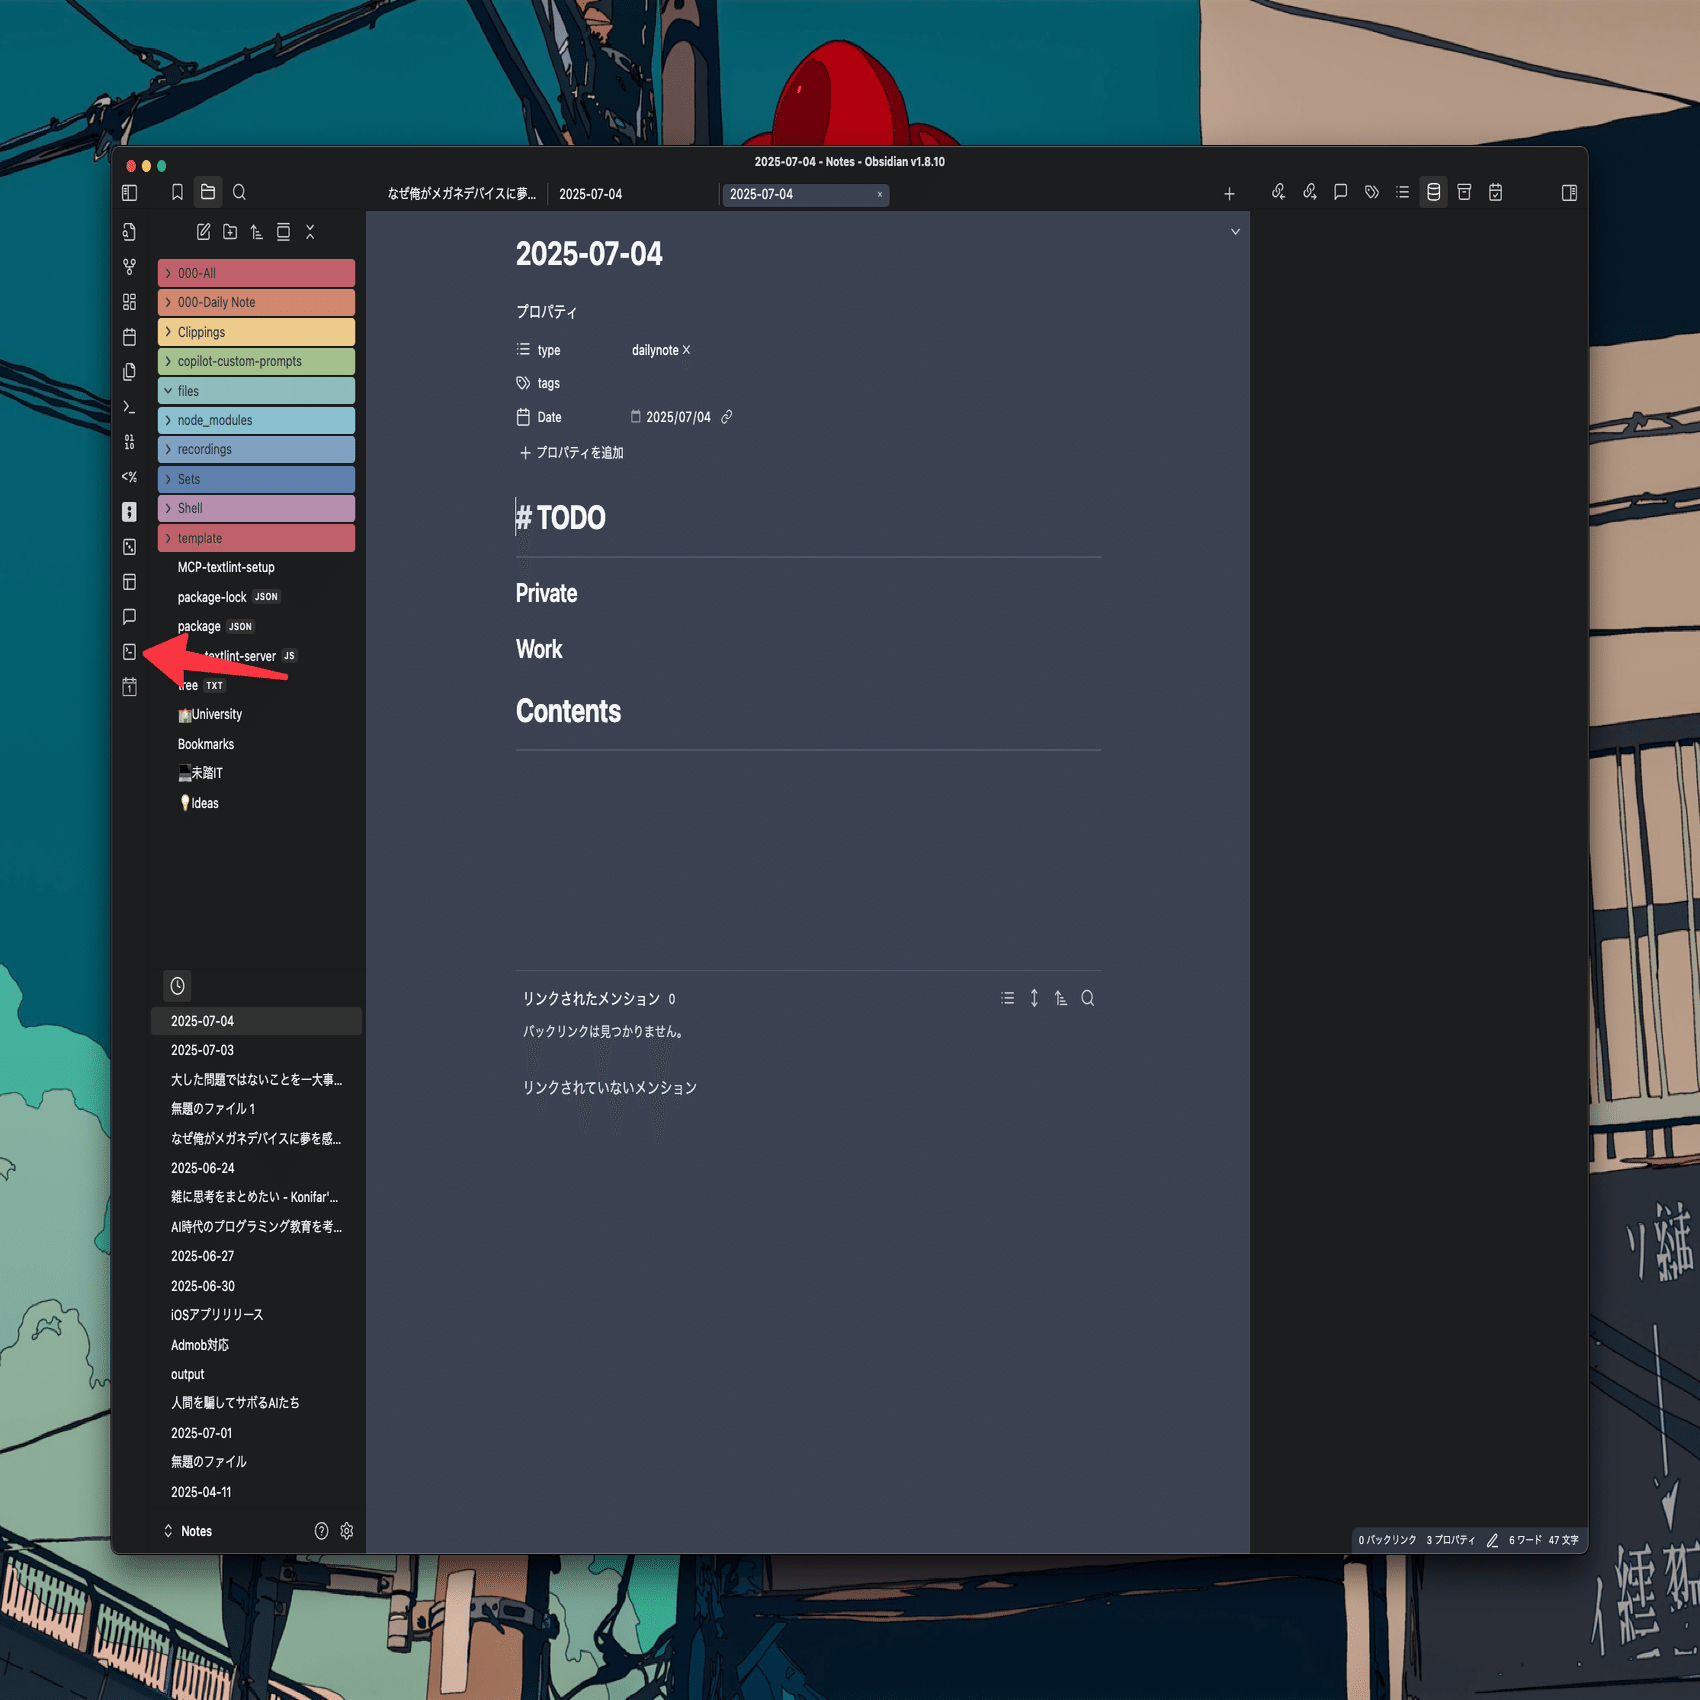Image resolution: width=1700 pixels, height=1700 pixels.
Task: Create a new note in file explorer
Action: coord(203,232)
